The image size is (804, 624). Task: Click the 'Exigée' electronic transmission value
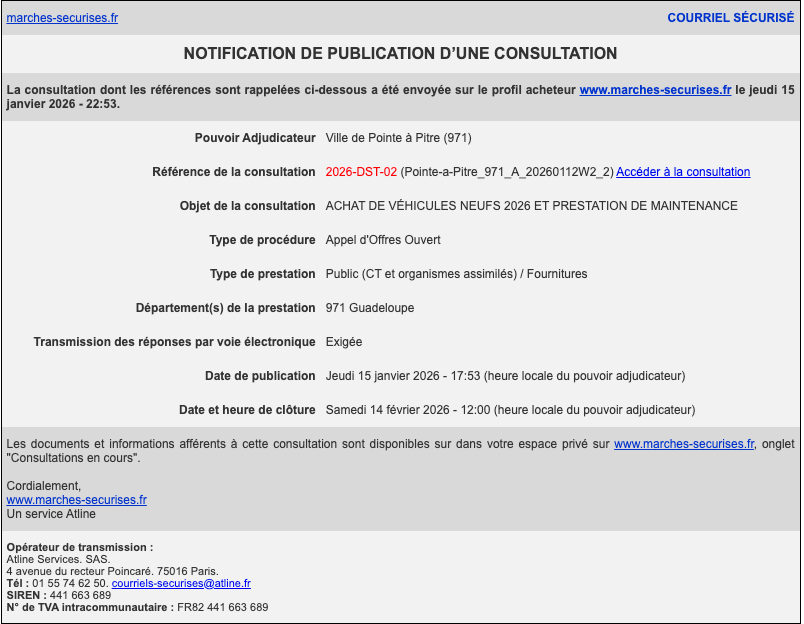344,342
